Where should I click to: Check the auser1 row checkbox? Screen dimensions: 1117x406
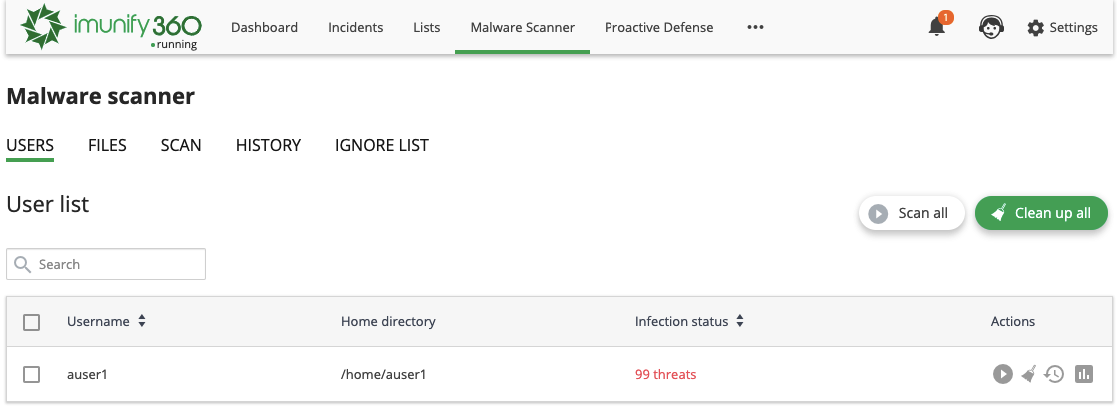(32, 374)
